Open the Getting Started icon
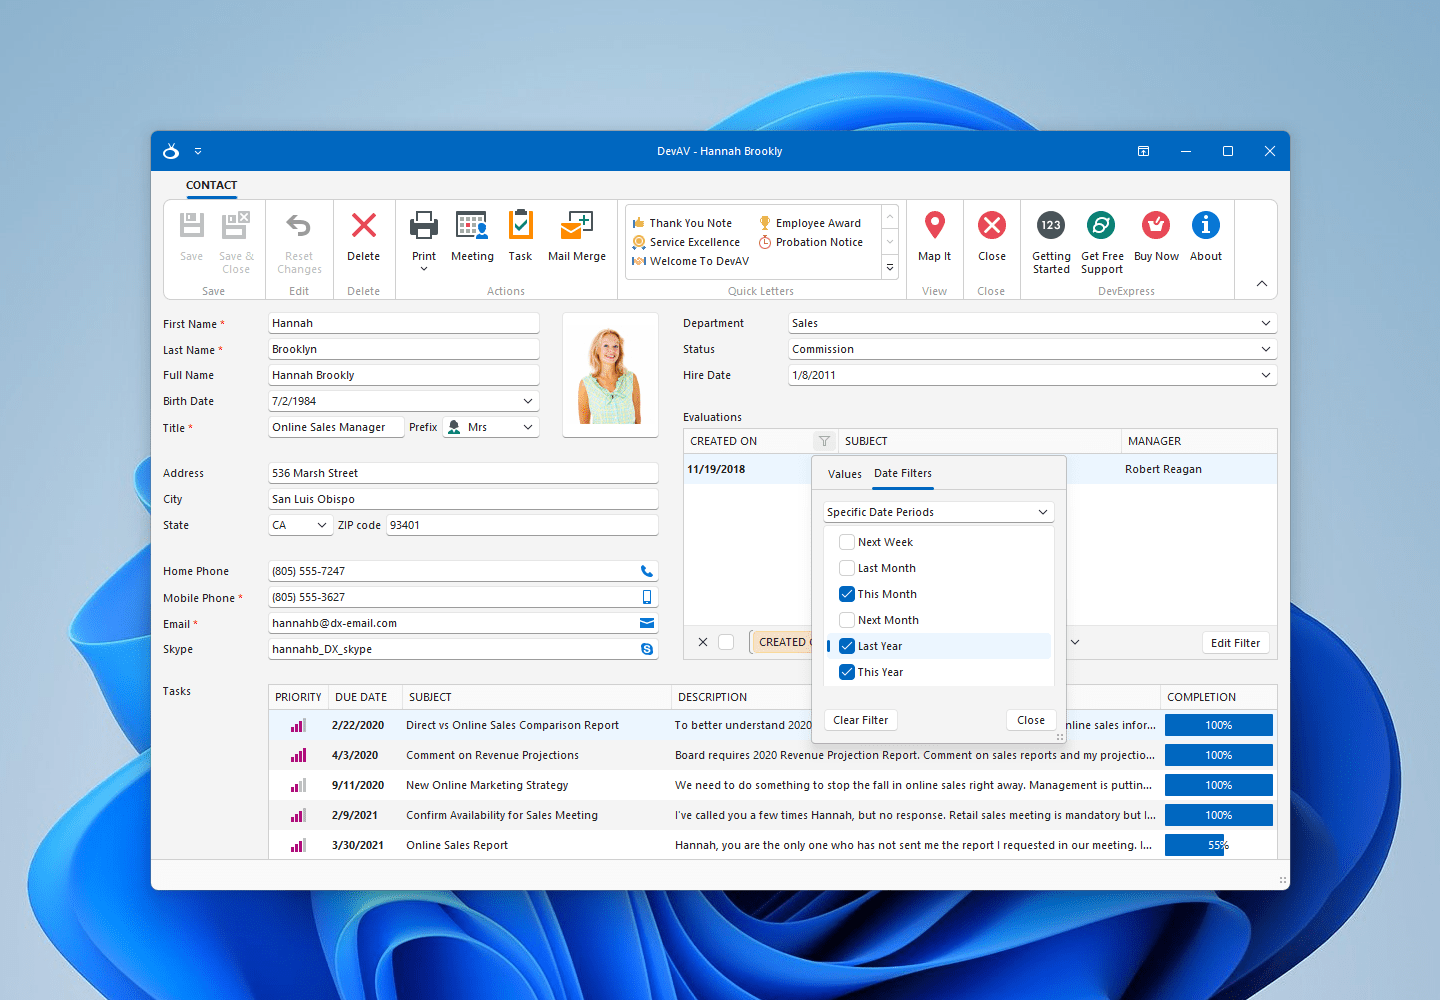The width and height of the screenshot is (1440, 1000). tap(1050, 226)
